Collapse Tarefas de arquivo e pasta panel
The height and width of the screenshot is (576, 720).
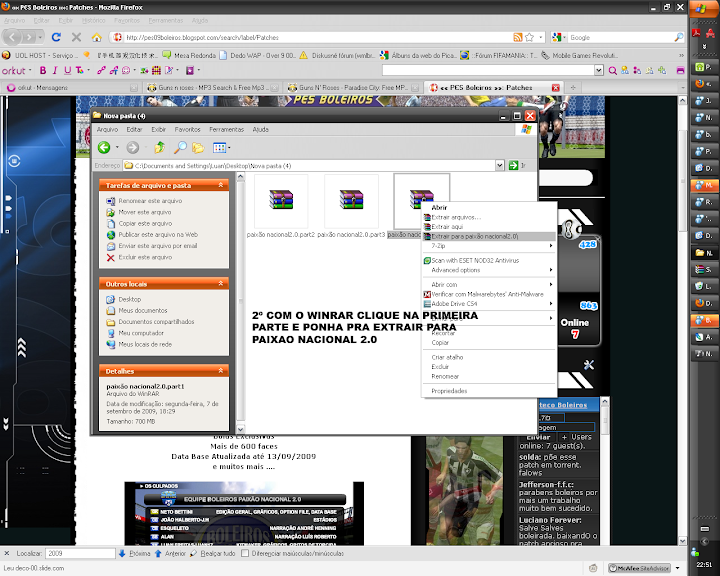(220, 185)
